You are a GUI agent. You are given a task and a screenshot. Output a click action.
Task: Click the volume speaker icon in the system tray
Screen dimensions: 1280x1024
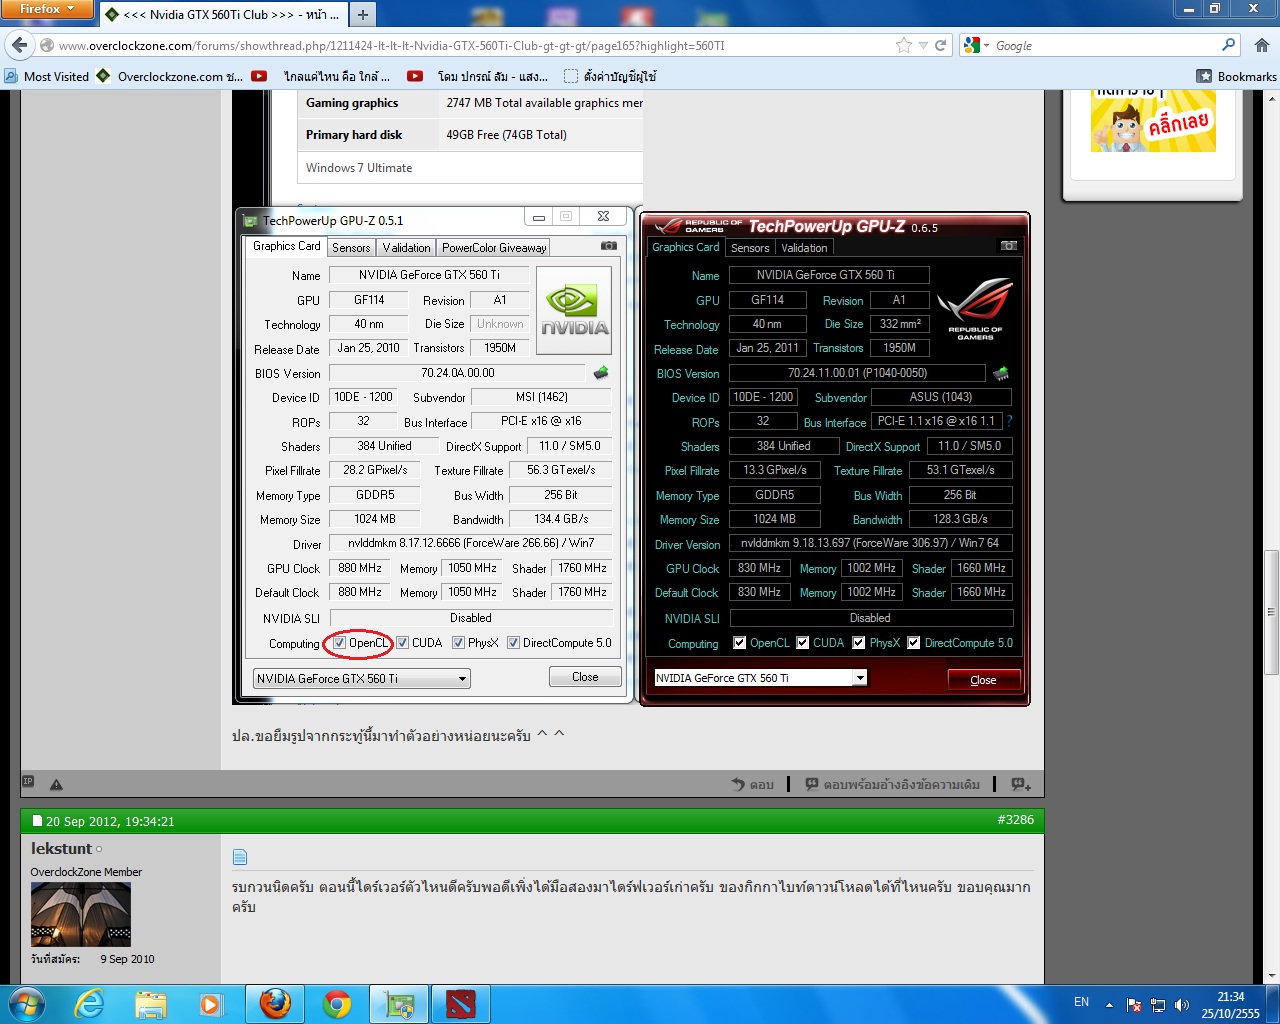pyautogui.click(x=1182, y=1005)
